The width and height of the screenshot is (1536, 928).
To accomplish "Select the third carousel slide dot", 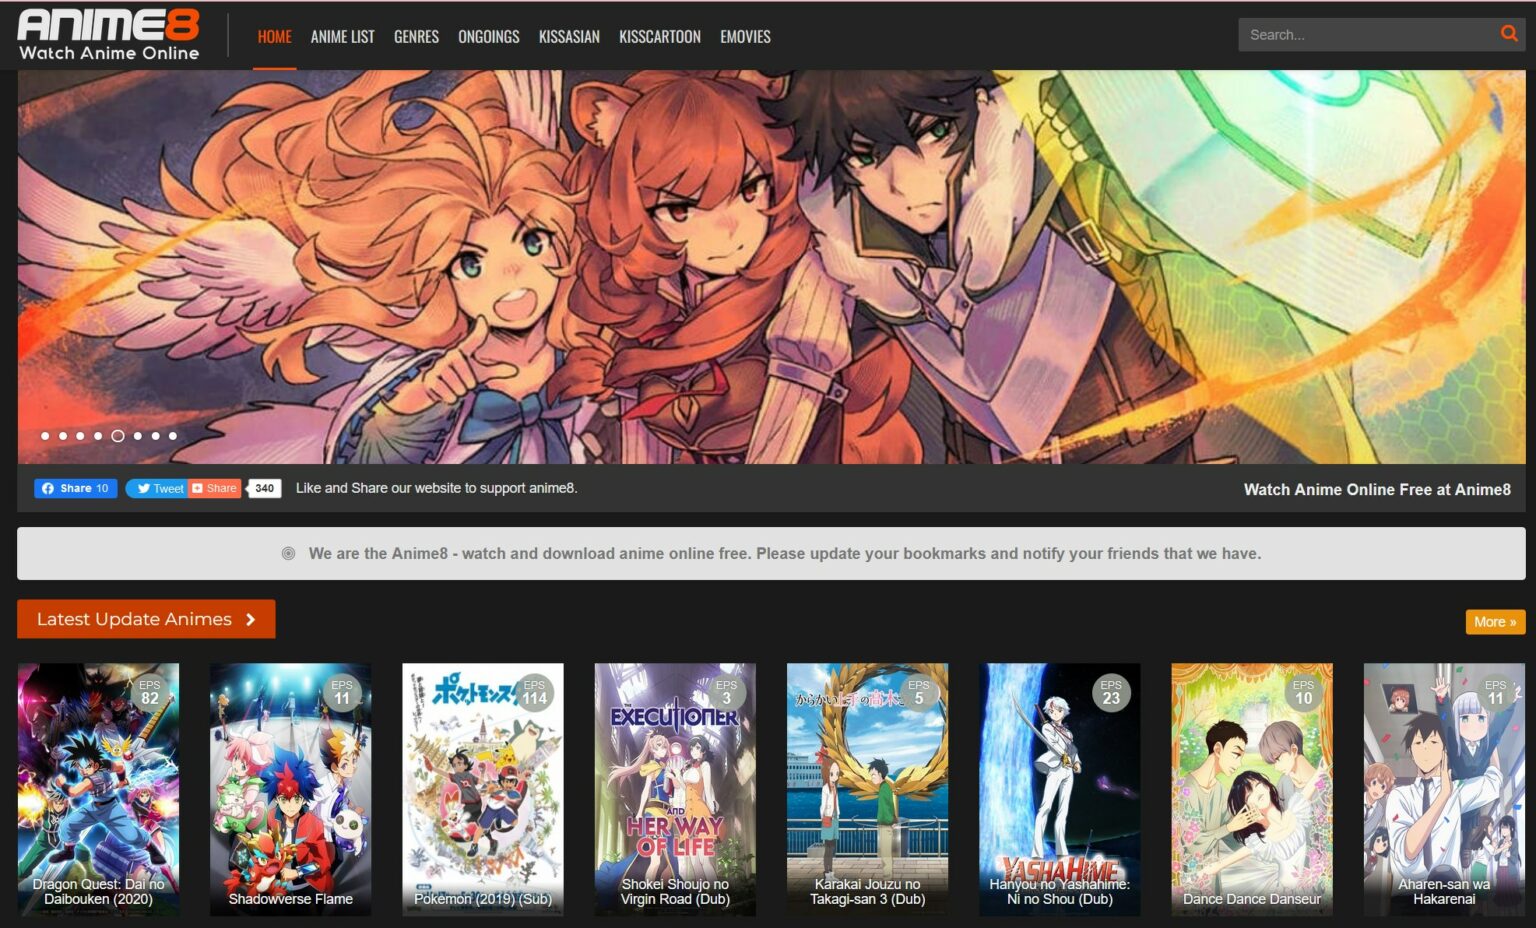I will point(80,436).
